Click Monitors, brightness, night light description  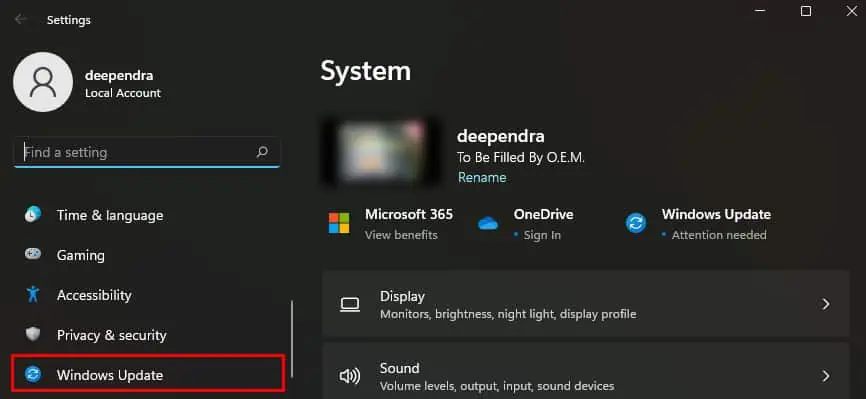[508, 314]
